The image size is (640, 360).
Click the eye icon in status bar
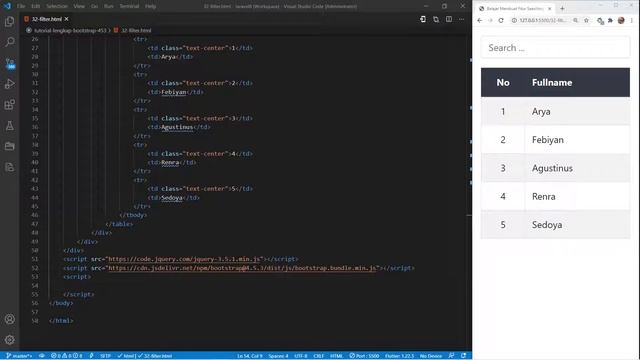[42, 356]
